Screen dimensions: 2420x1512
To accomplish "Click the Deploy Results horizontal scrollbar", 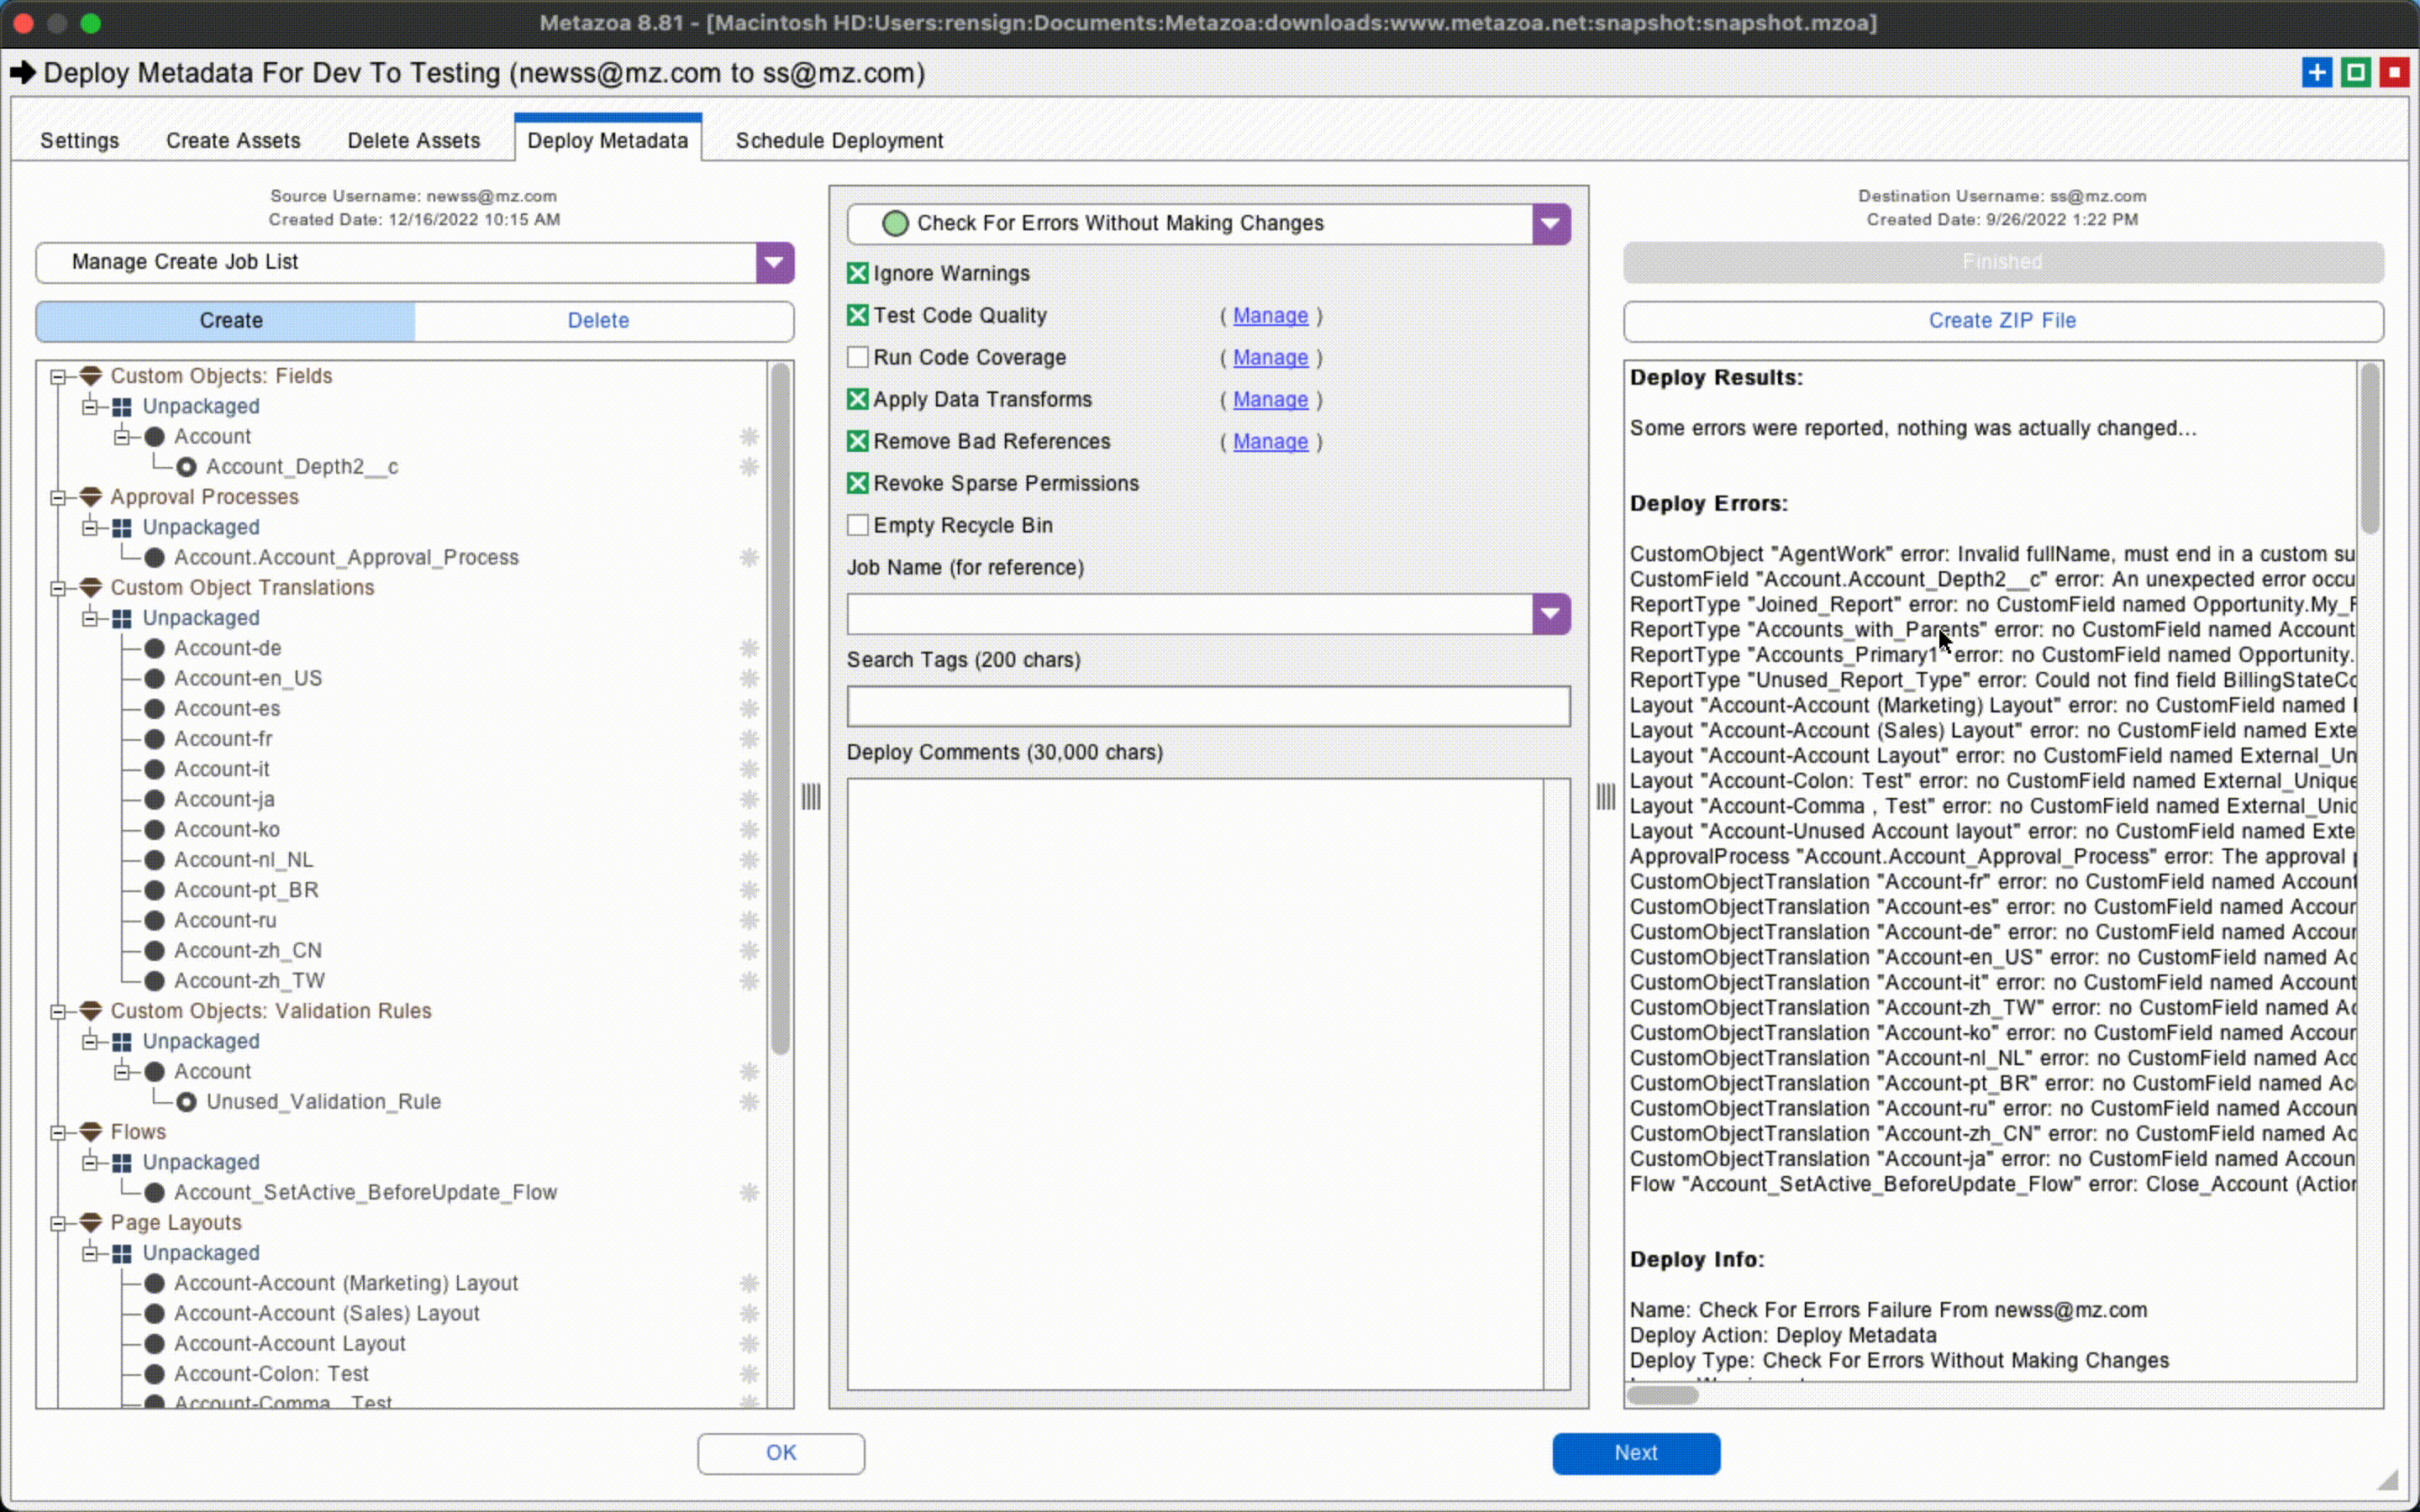I will [1662, 1395].
